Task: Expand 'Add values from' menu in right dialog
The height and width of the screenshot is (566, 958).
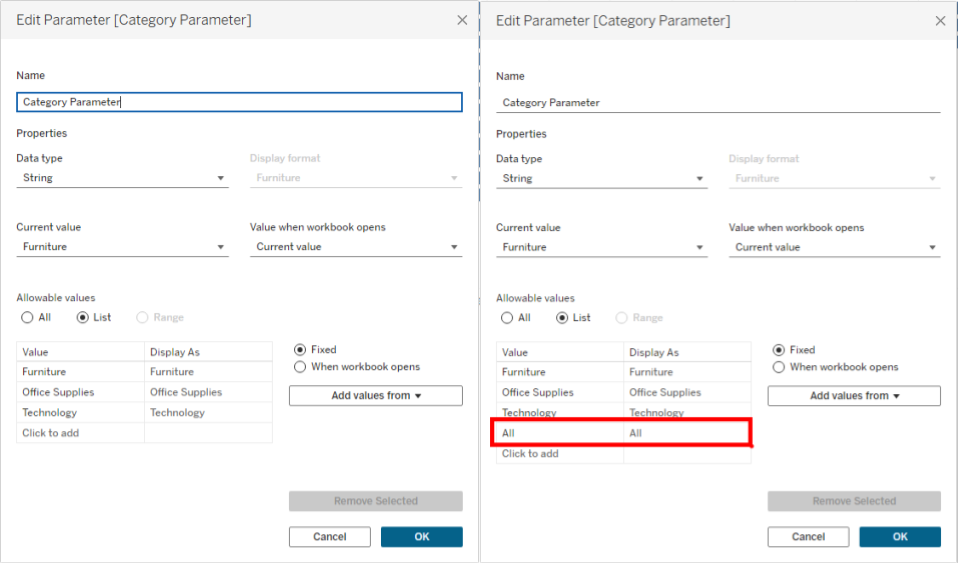Action: pos(854,396)
